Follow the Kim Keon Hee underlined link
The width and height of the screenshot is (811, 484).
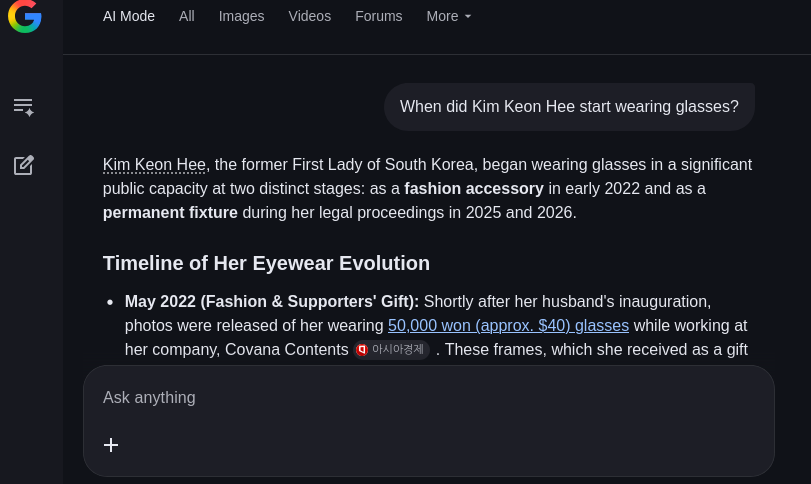point(154,165)
